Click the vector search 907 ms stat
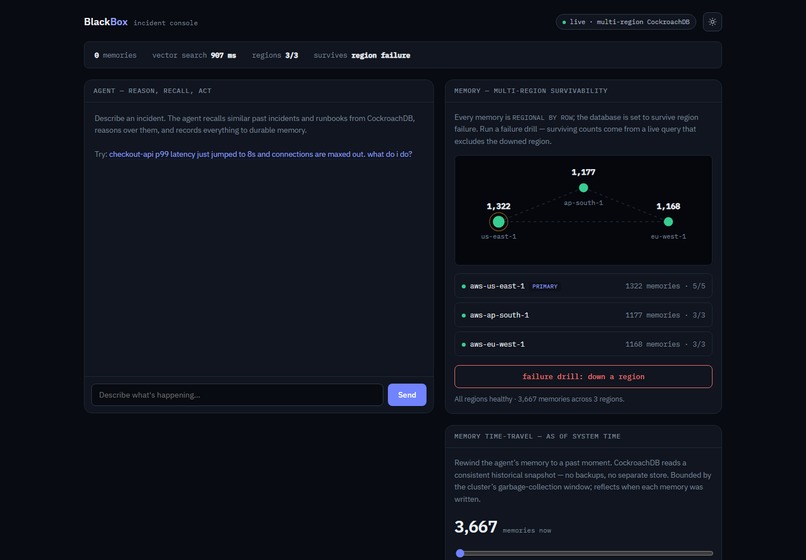Viewport: 806px width, 560px height. (194, 55)
